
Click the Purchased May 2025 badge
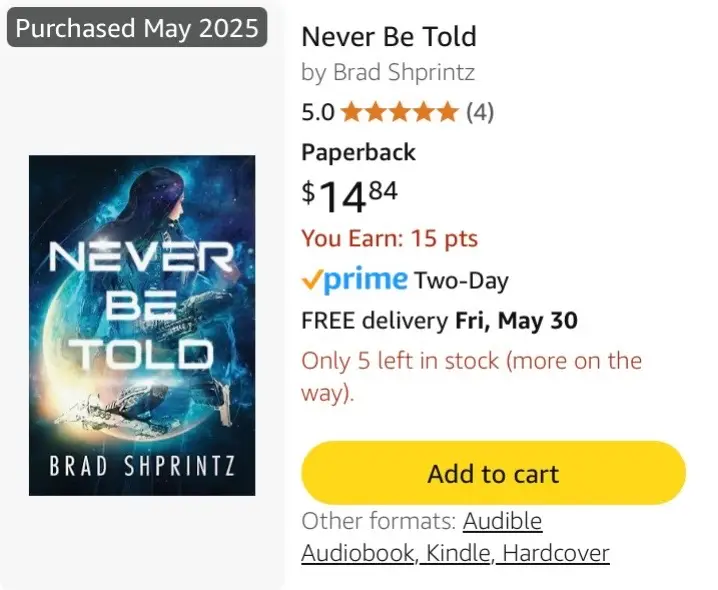click(137, 27)
